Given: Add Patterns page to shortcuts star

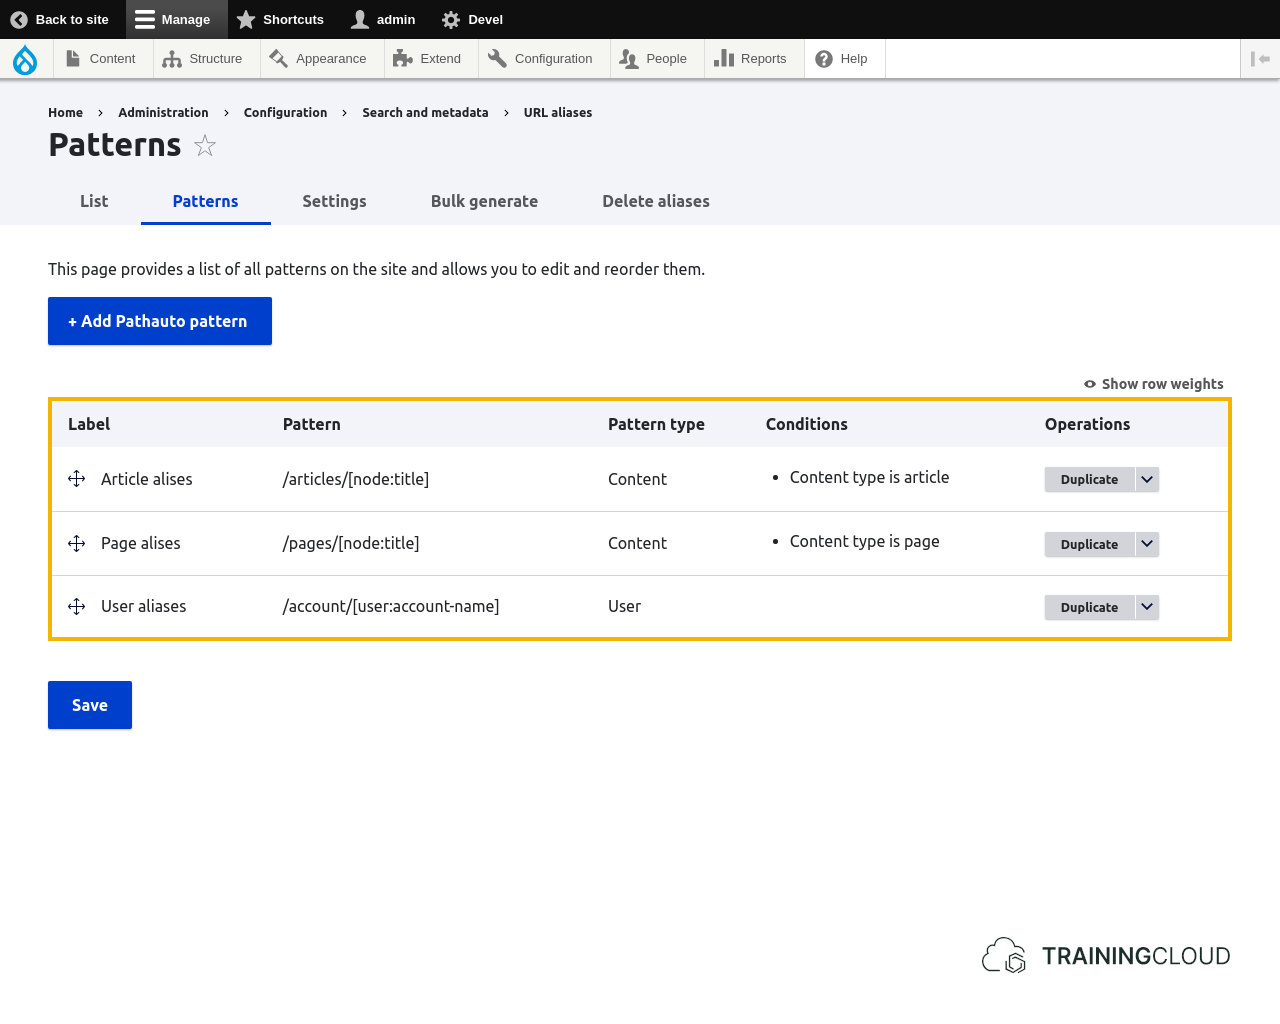Looking at the screenshot, I should 205,146.
